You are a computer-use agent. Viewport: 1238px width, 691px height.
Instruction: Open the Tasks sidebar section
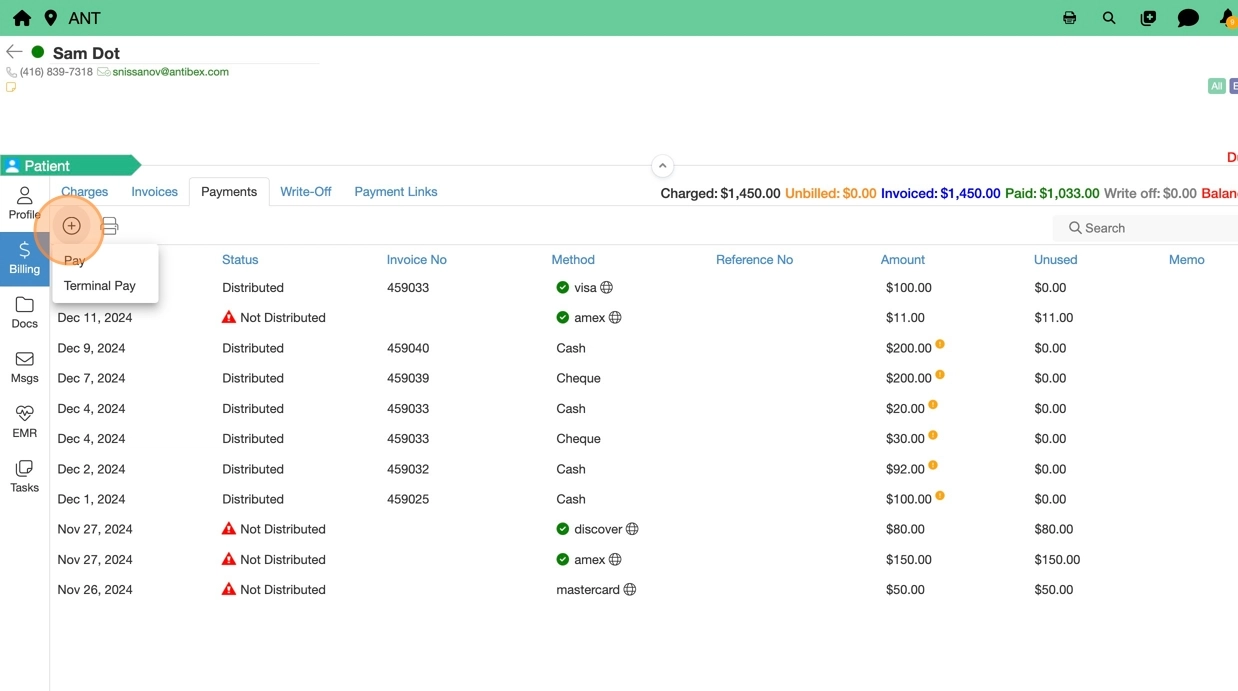pos(25,476)
